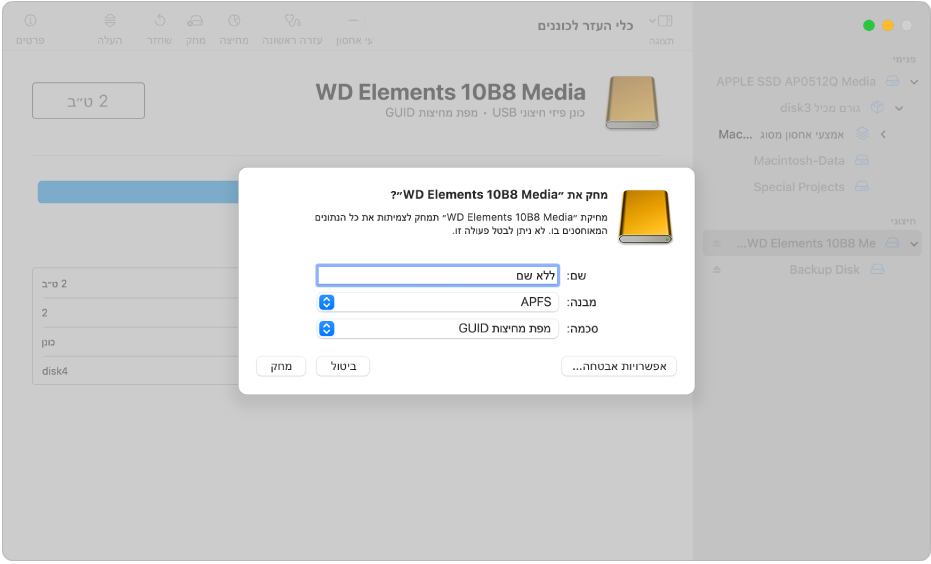This screenshot has height=564, width=931.
Task: Click the gold drive icon in erase dialog
Action: (x=645, y=217)
